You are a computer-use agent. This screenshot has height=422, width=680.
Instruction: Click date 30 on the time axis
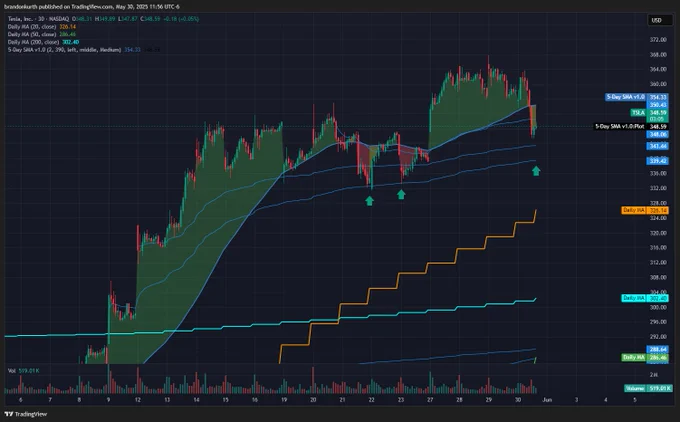tap(518, 400)
